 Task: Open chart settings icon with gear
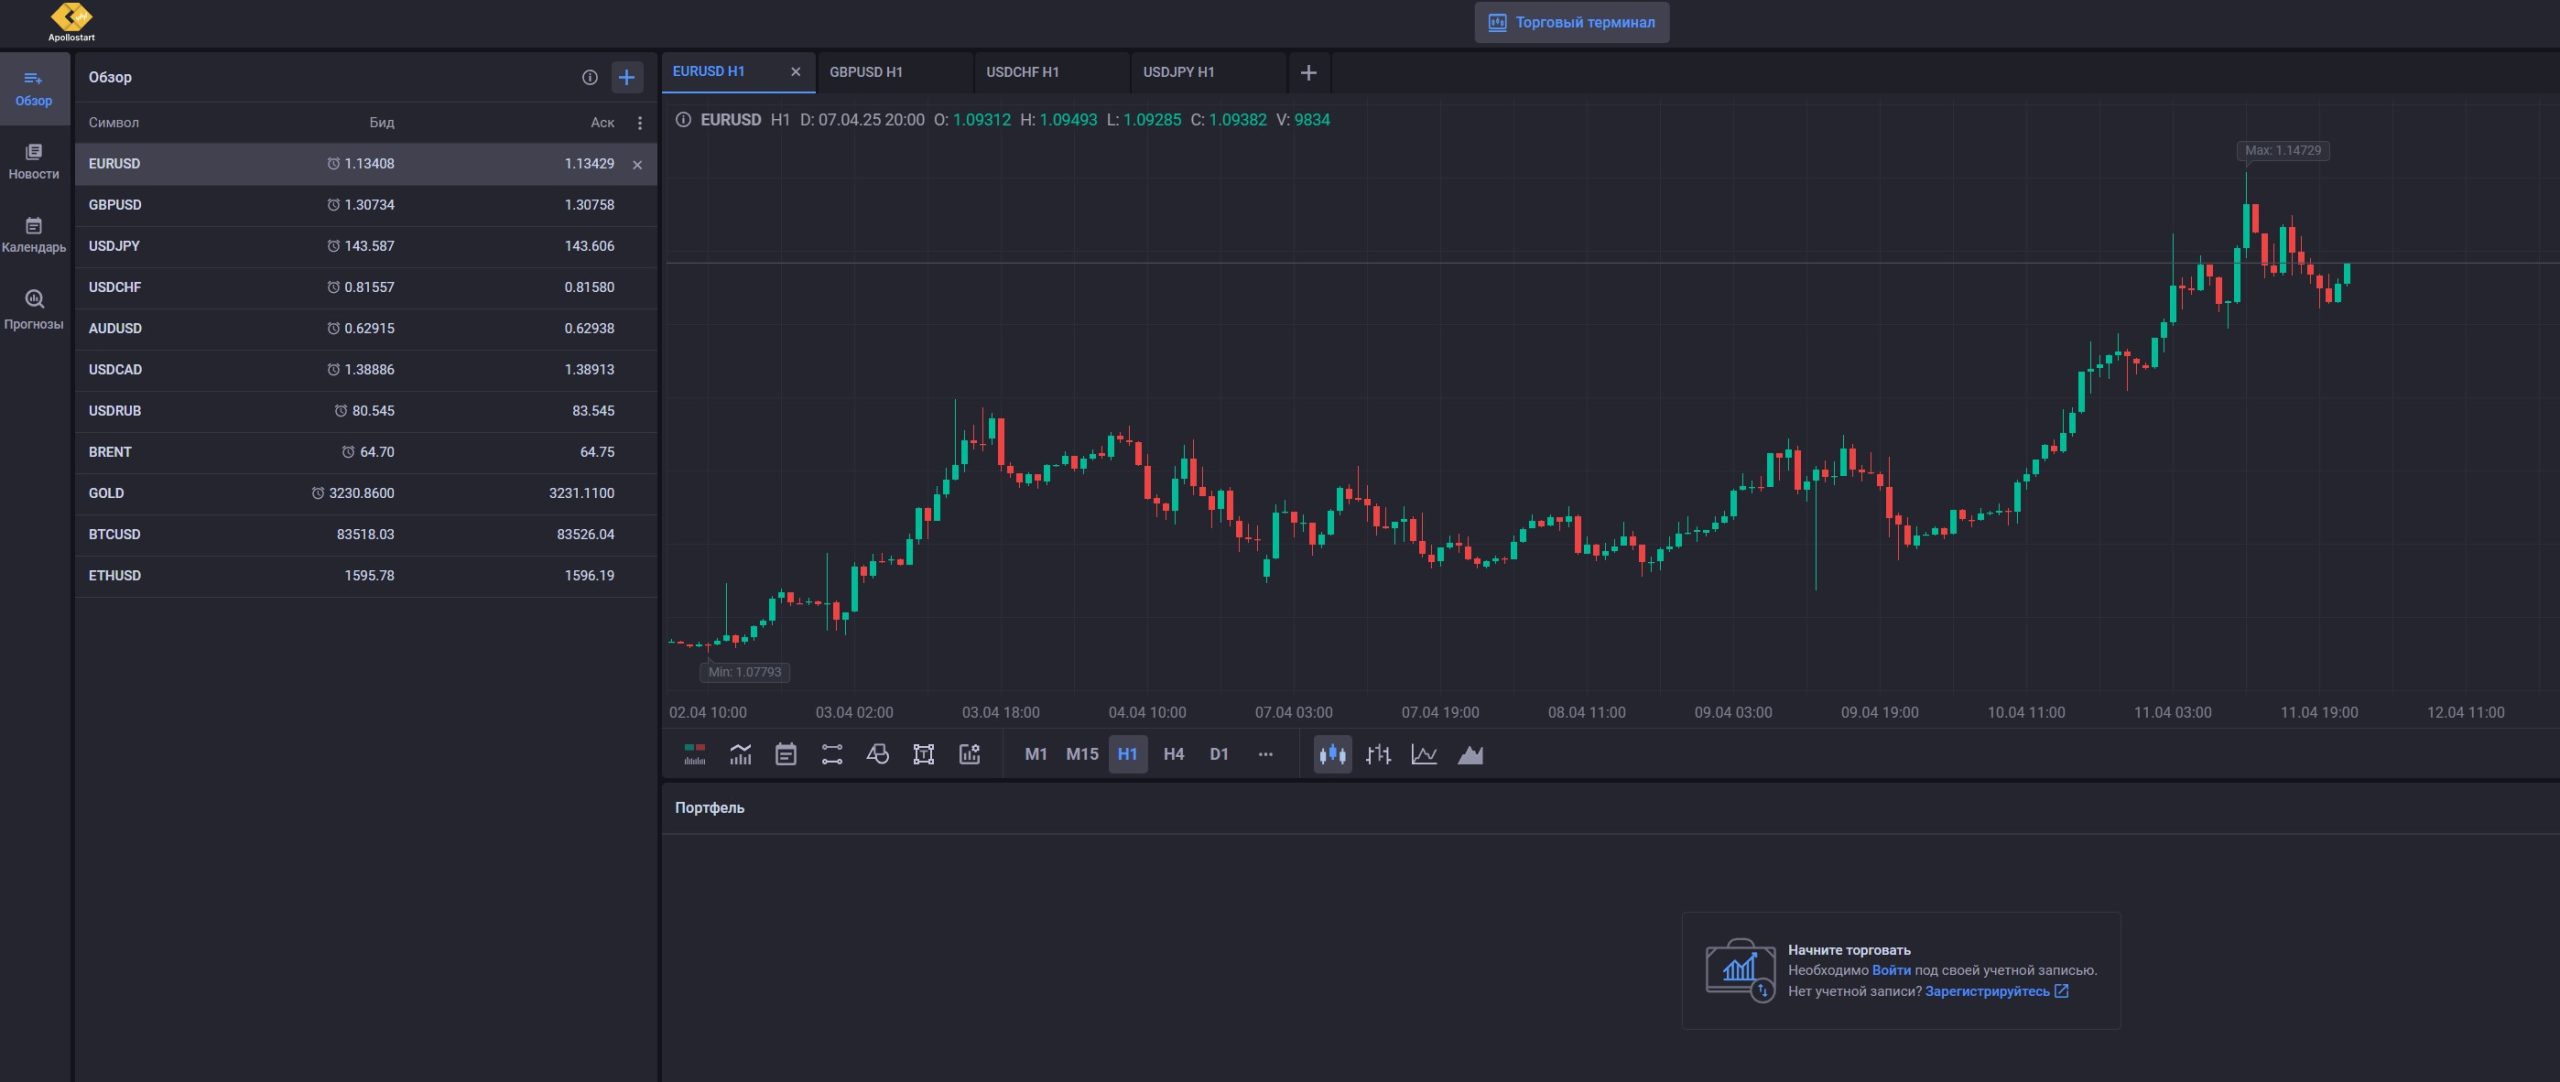point(969,755)
